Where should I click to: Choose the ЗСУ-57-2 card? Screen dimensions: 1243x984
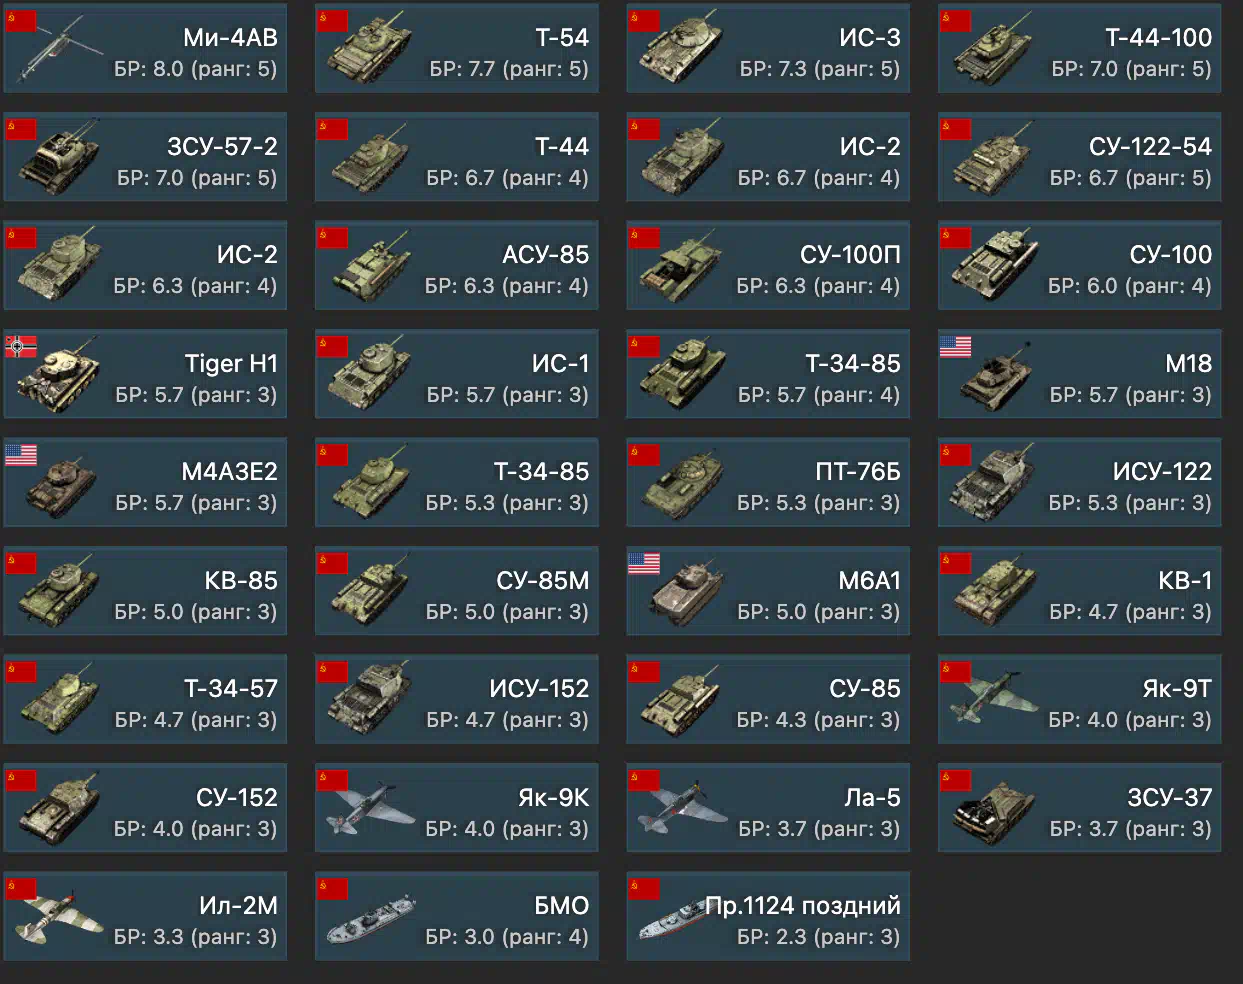point(145,157)
